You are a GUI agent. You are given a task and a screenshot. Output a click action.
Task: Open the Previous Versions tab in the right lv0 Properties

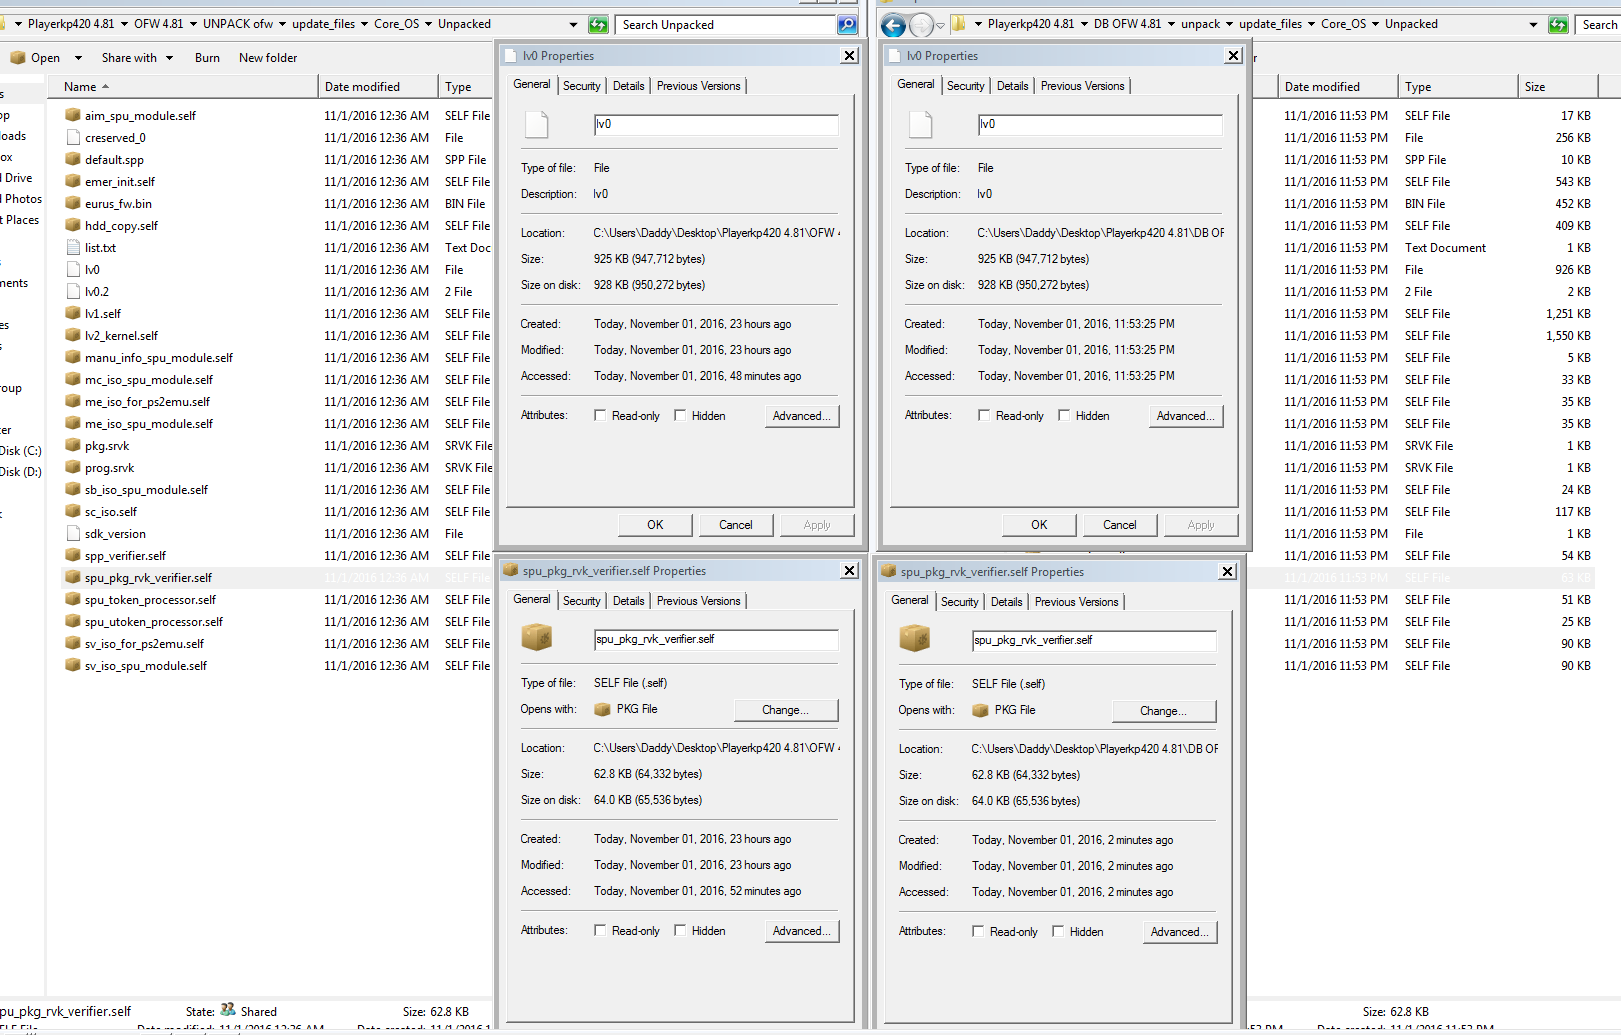tap(1082, 86)
